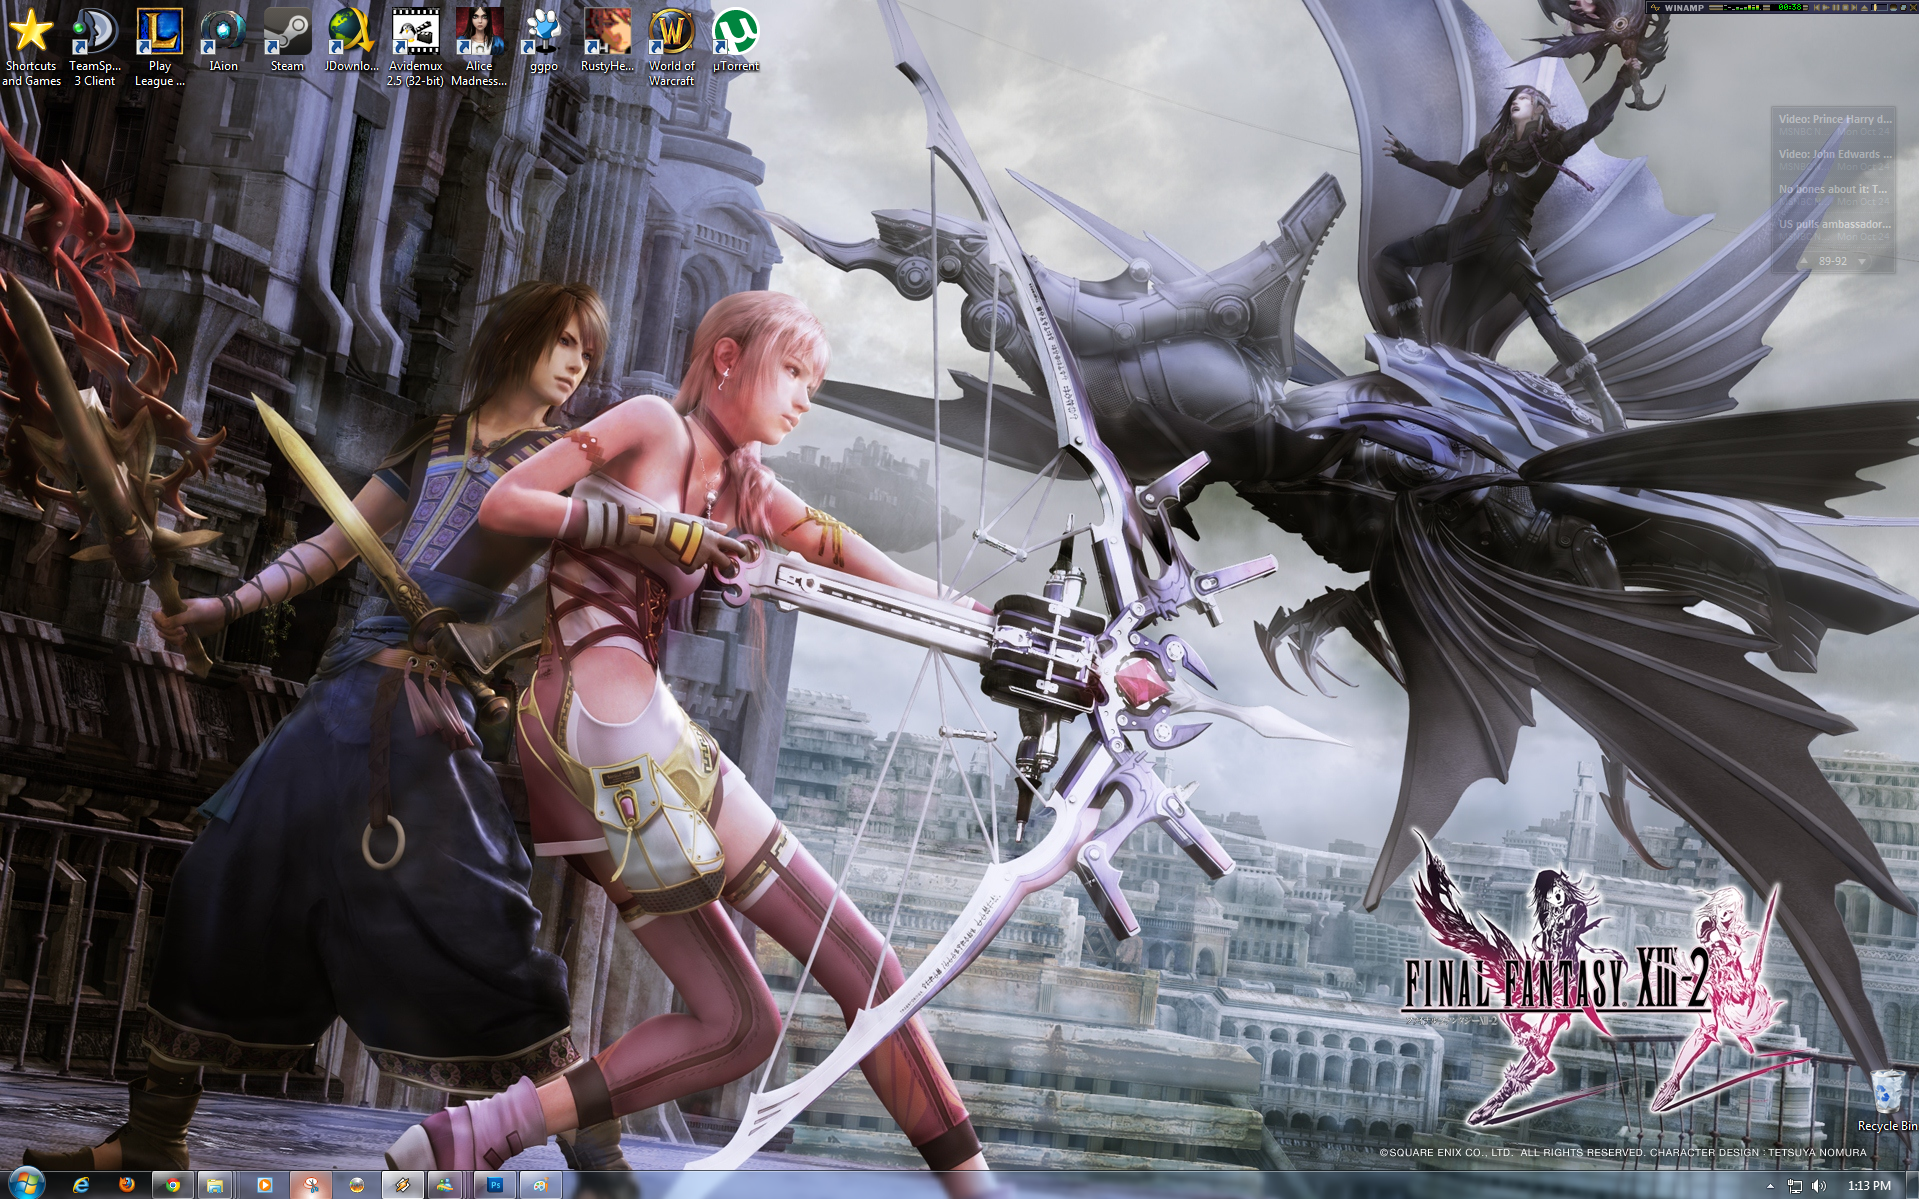Launch TeamSpeak 3 Client desktop shortcut
1919x1199 pixels.
94,46
